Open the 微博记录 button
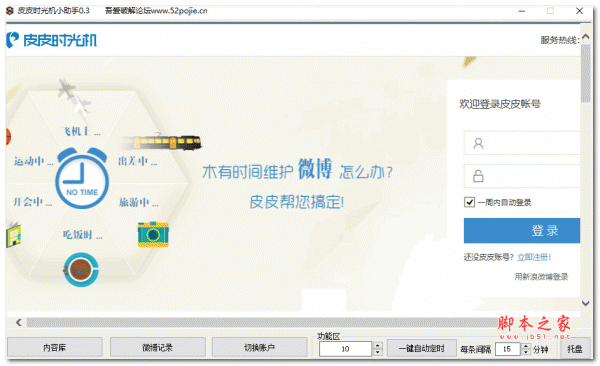 click(x=157, y=348)
